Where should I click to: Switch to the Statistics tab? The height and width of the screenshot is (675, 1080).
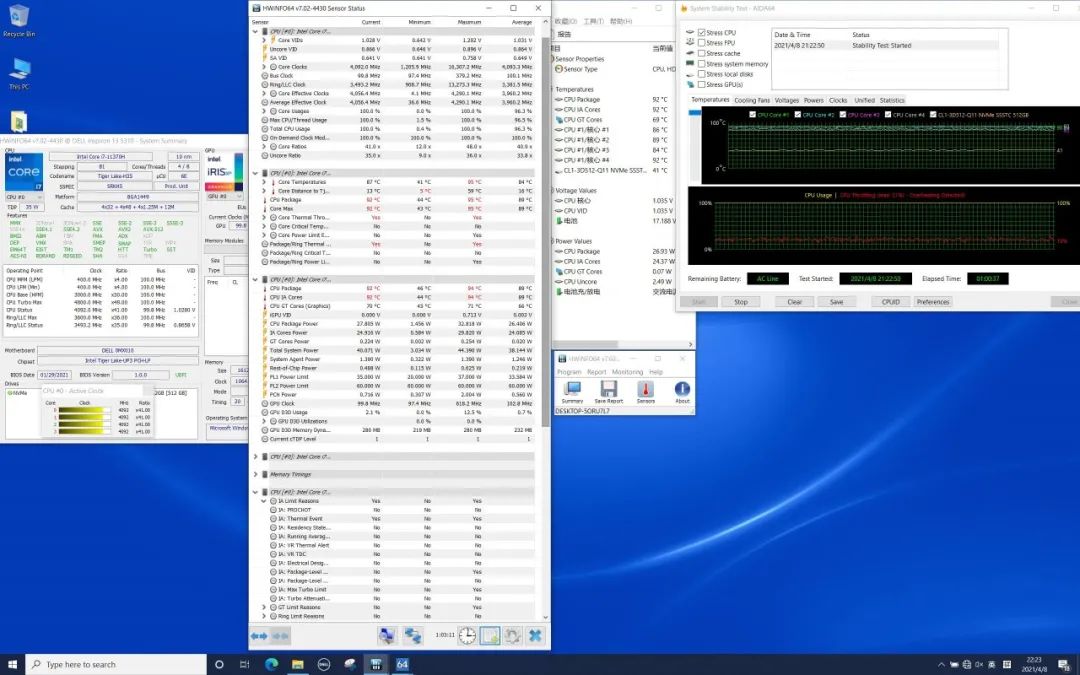click(891, 100)
